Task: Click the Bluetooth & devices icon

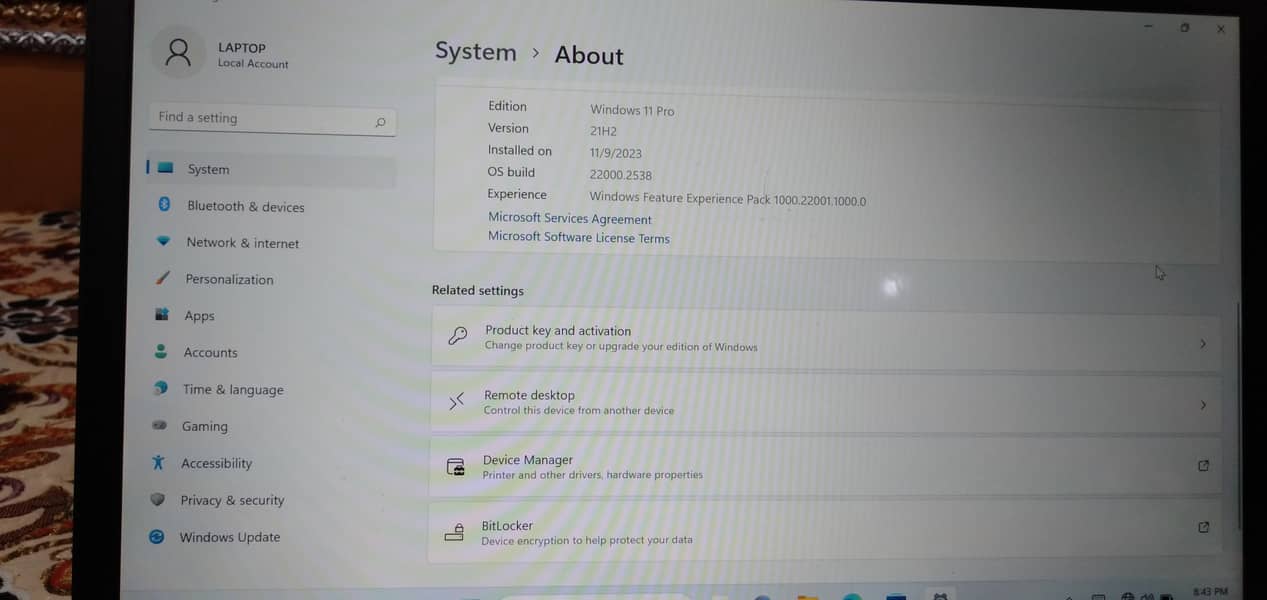Action: [x=164, y=205]
